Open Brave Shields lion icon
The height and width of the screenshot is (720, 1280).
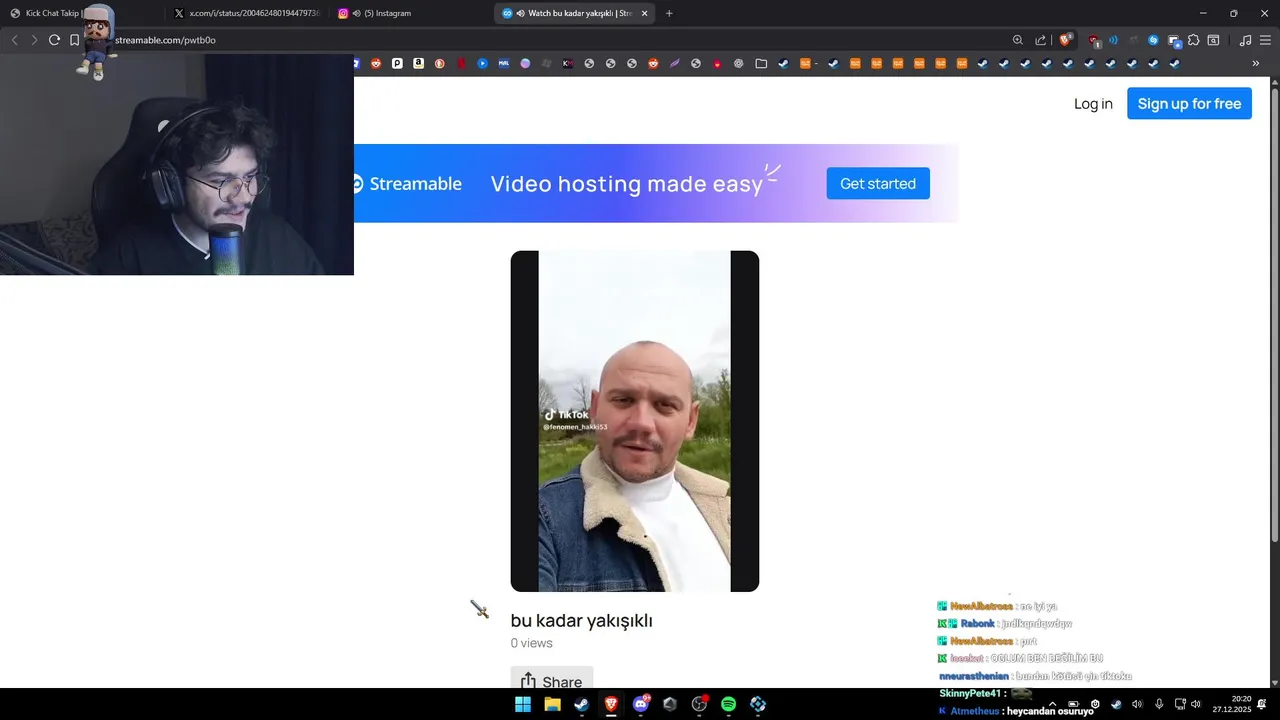[1066, 40]
